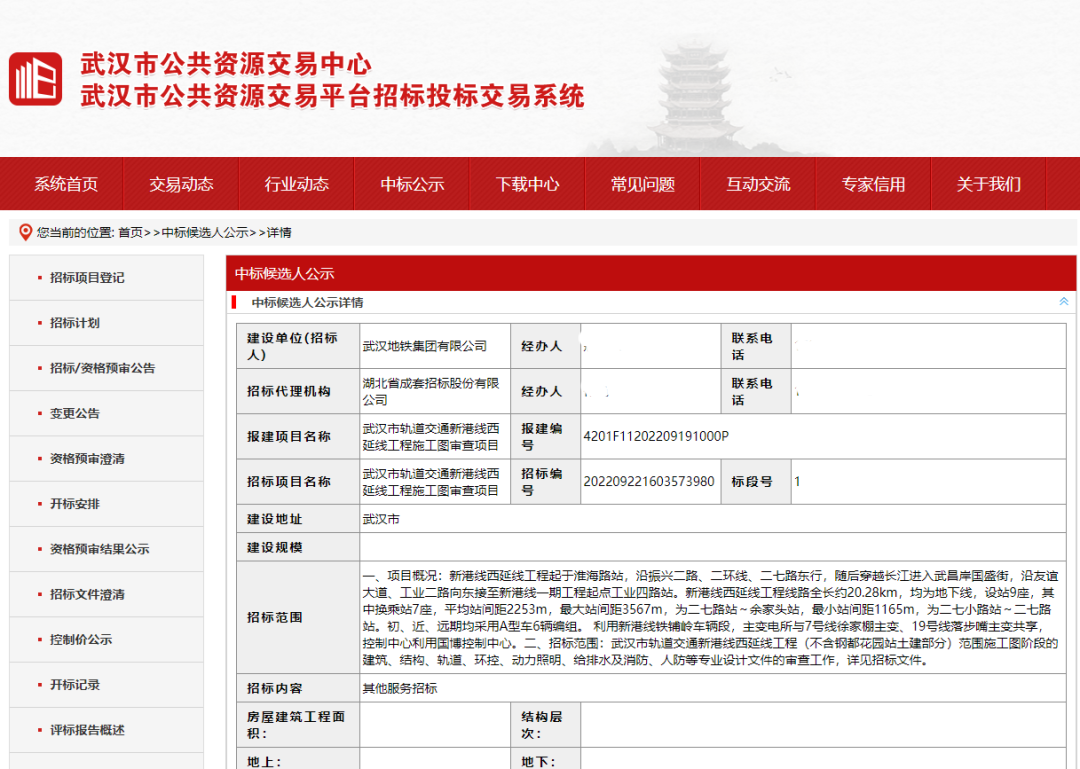Click the 报建项目名称 value cell

(435, 436)
